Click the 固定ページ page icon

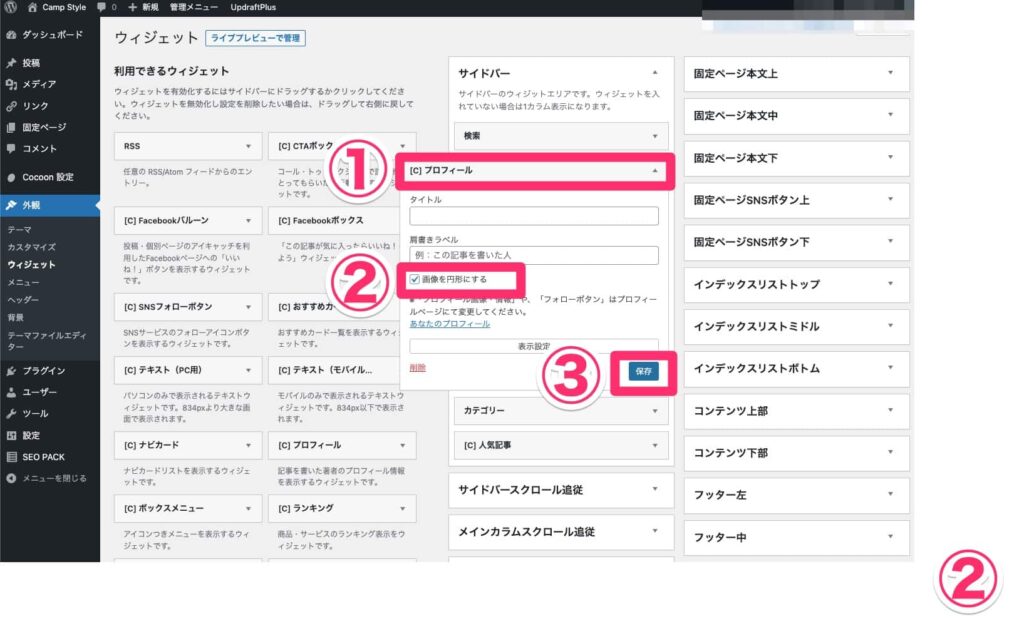pos(11,127)
